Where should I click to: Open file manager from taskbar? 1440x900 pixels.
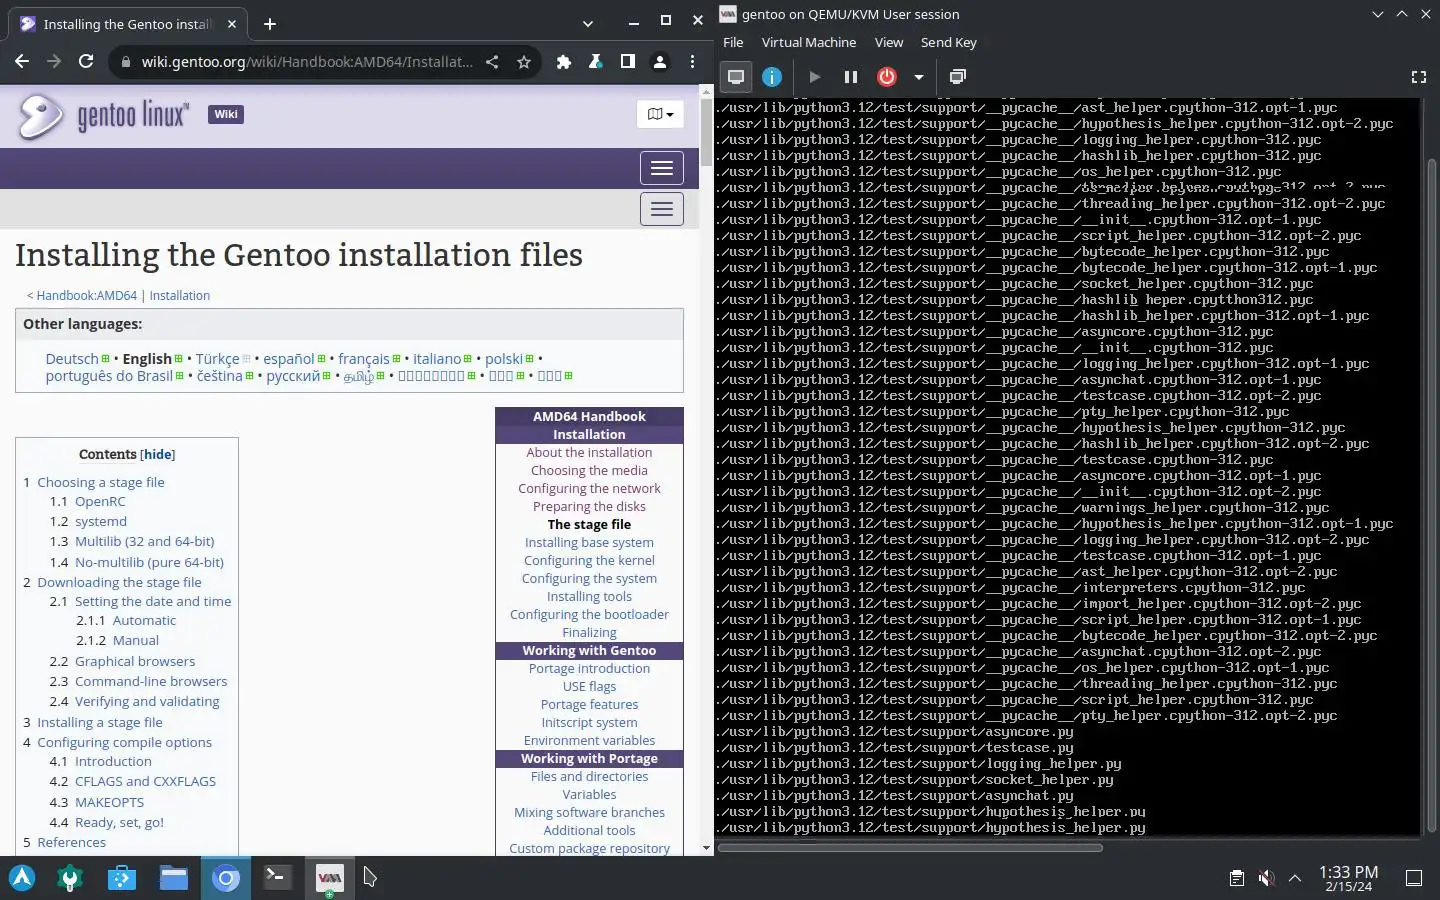click(x=174, y=878)
